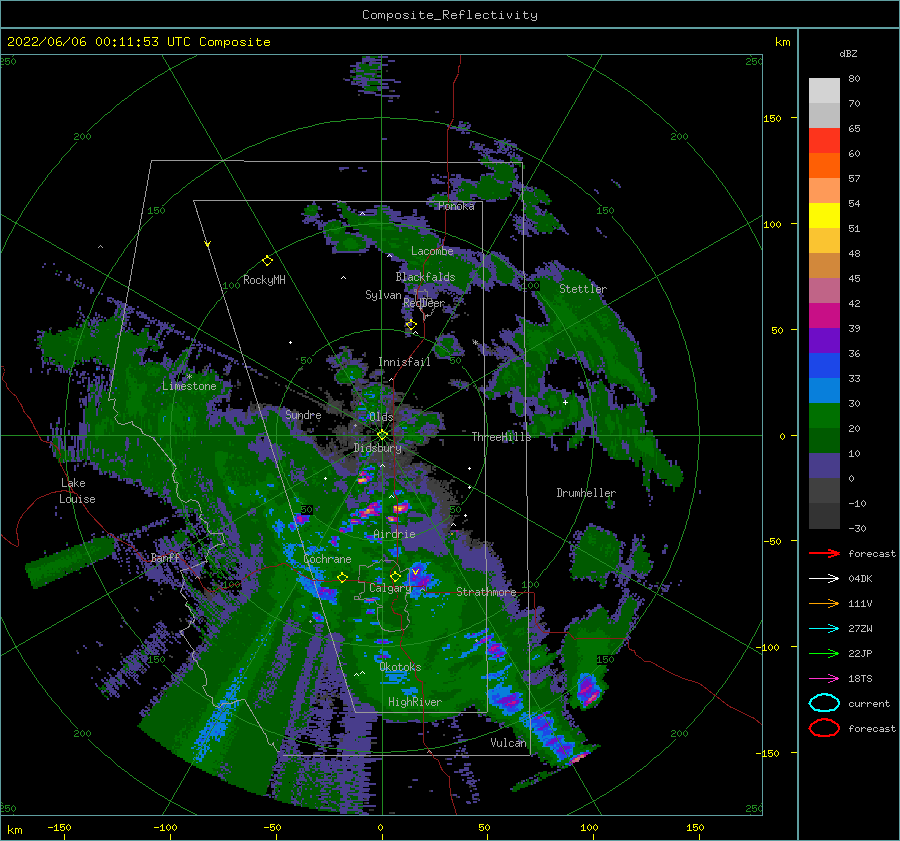
Task: Pick the purple 36–39 dBZ swatch
Action: pyautogui.click(x=824, y=341)
